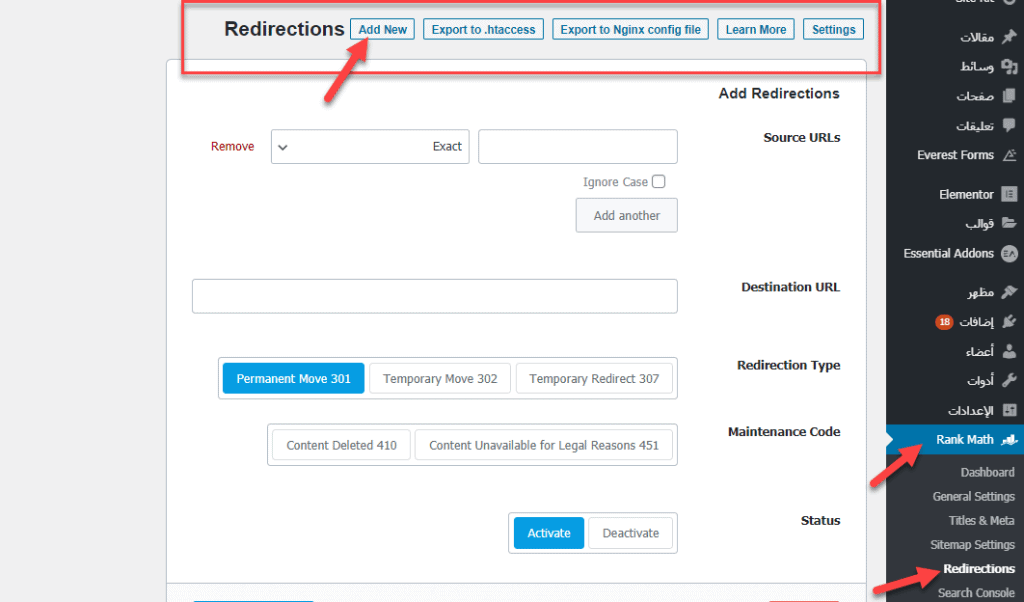Click the Remove source link
The height and width of the screenshot is (602, 1024).
(232, 147)
